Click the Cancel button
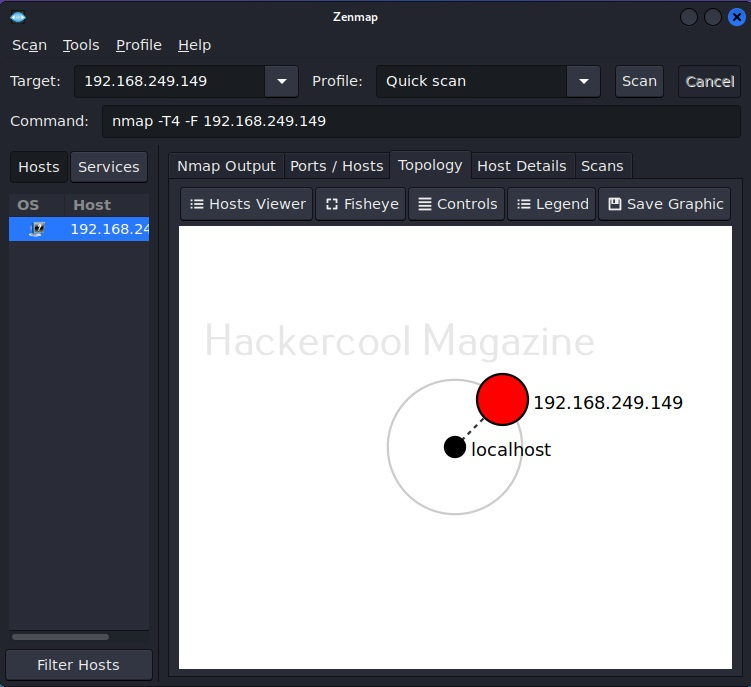The height and width of the screenshot is (687, 751). (710, 81)
